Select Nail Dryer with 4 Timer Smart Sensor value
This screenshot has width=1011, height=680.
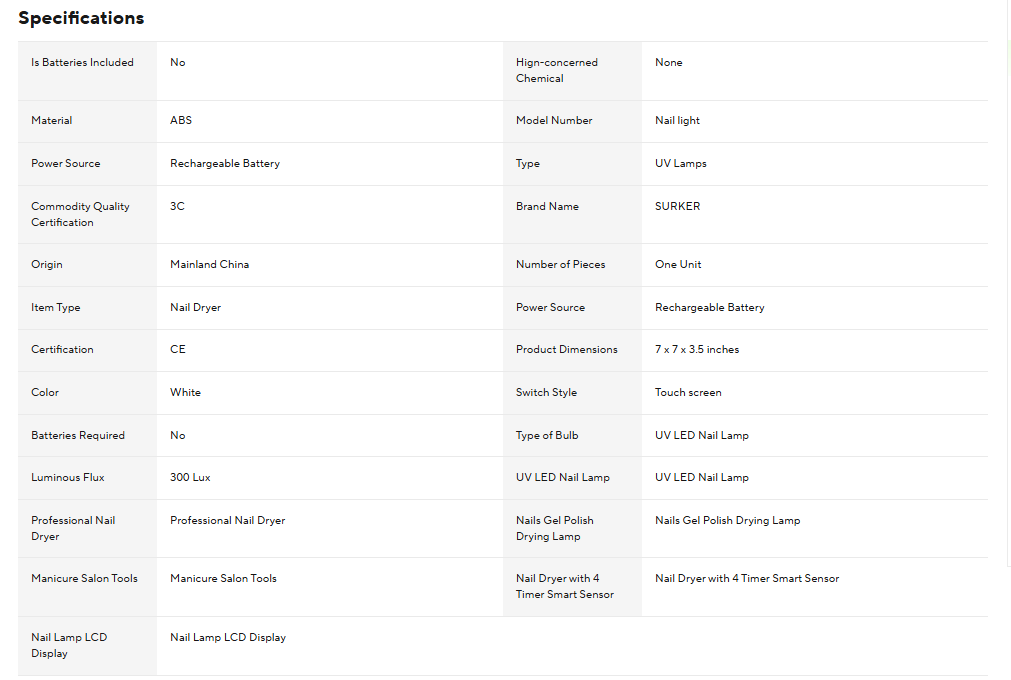point(747,579)
